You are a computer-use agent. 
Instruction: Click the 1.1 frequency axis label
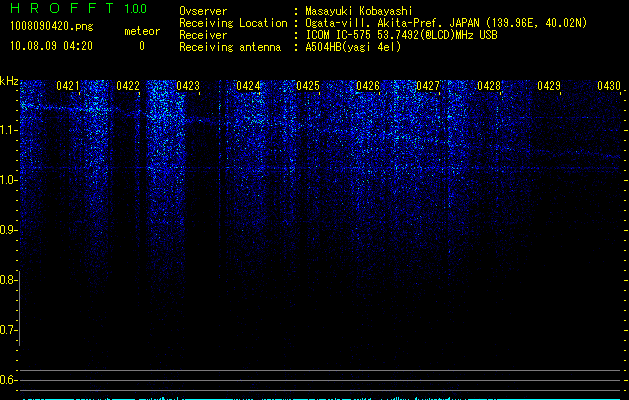tap(7, 130)
